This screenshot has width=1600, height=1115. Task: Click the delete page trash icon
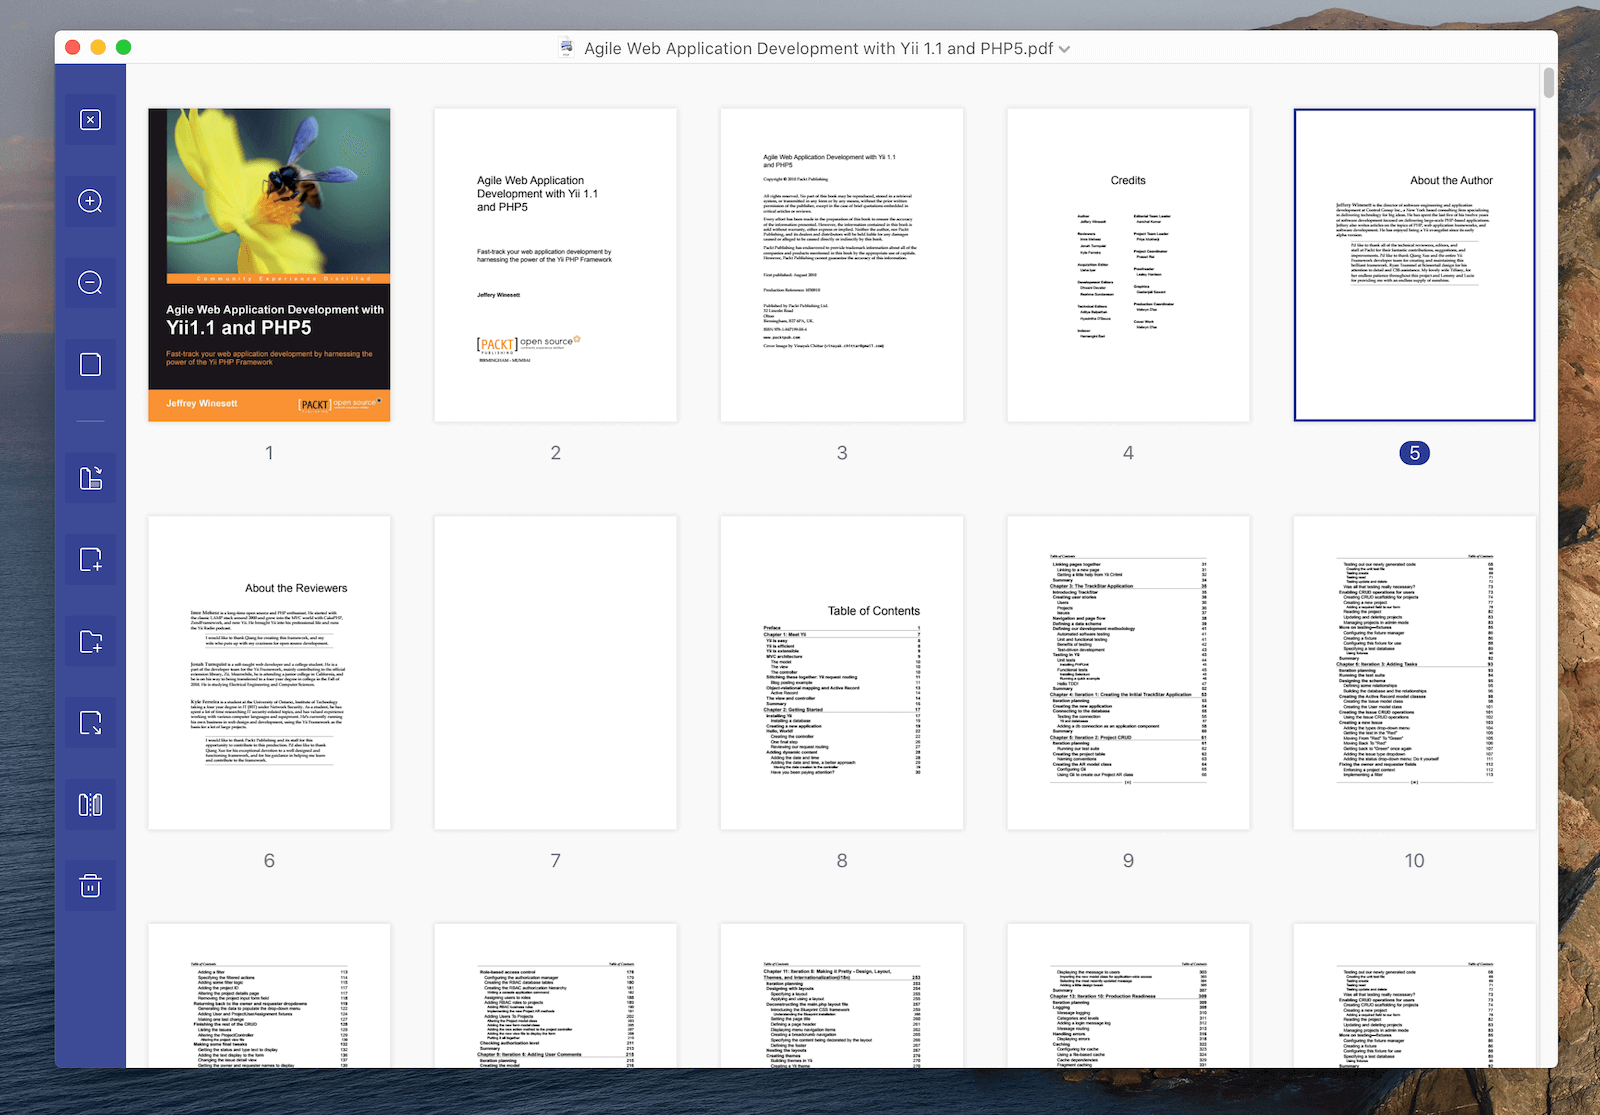point(90,886)
